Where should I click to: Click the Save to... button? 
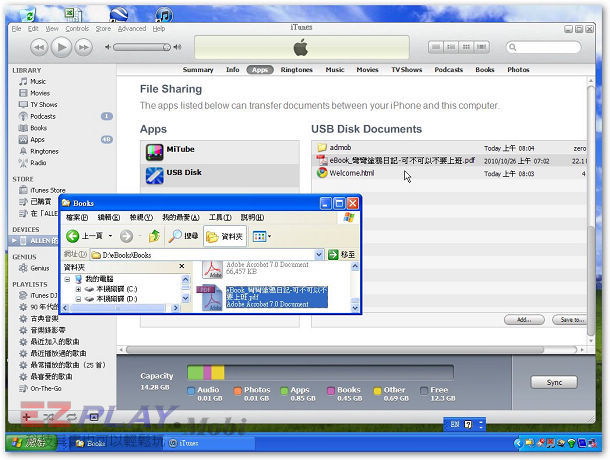[571, 320]
